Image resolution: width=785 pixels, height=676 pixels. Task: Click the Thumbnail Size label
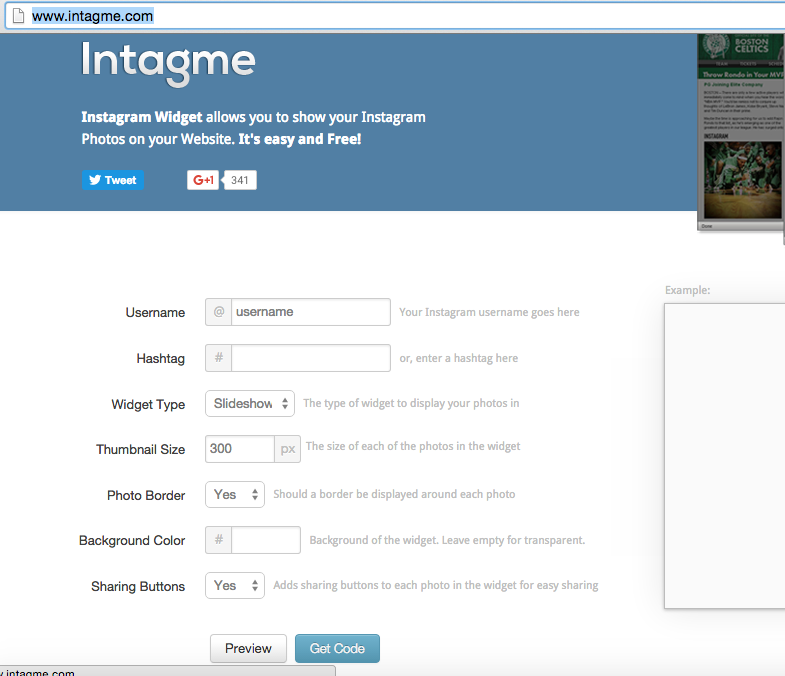(141, 450)
